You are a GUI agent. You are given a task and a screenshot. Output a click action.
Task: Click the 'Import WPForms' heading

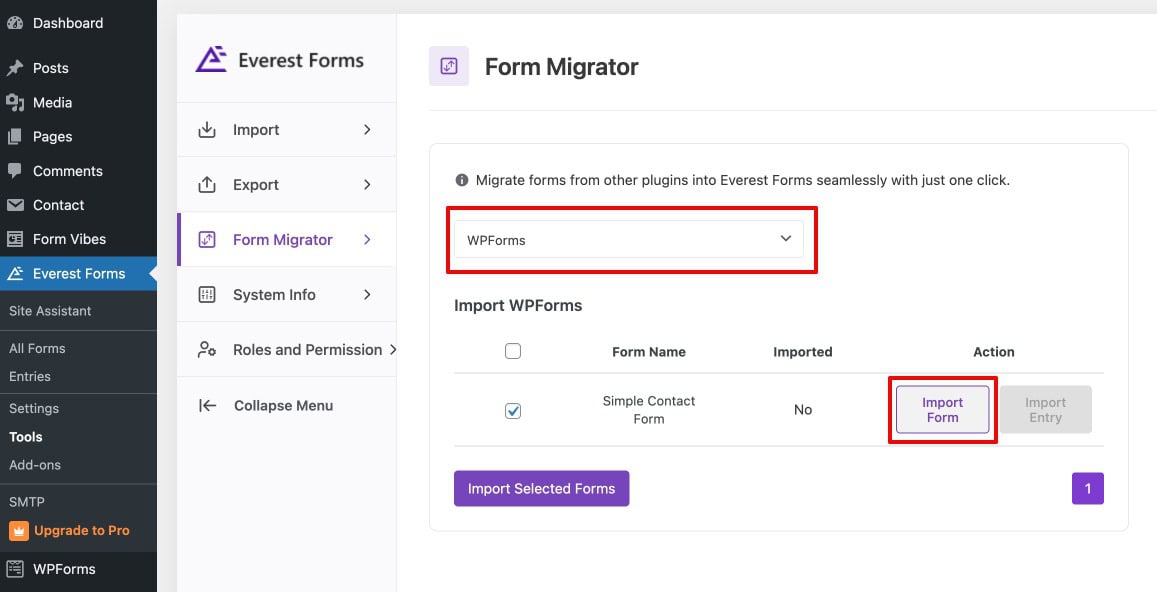pos(518,306)
